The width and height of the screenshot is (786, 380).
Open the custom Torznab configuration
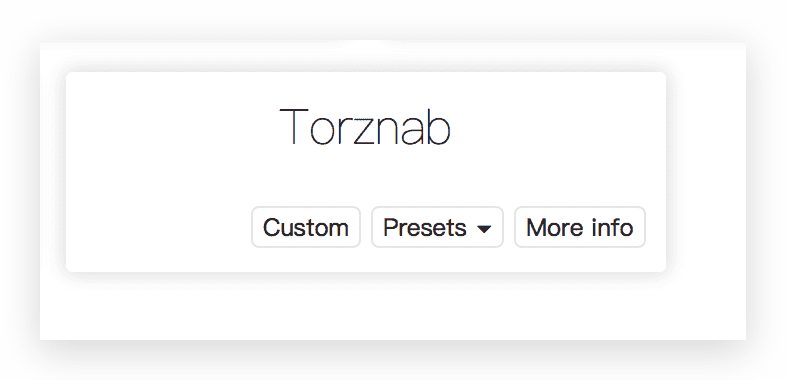click(306, 227)
